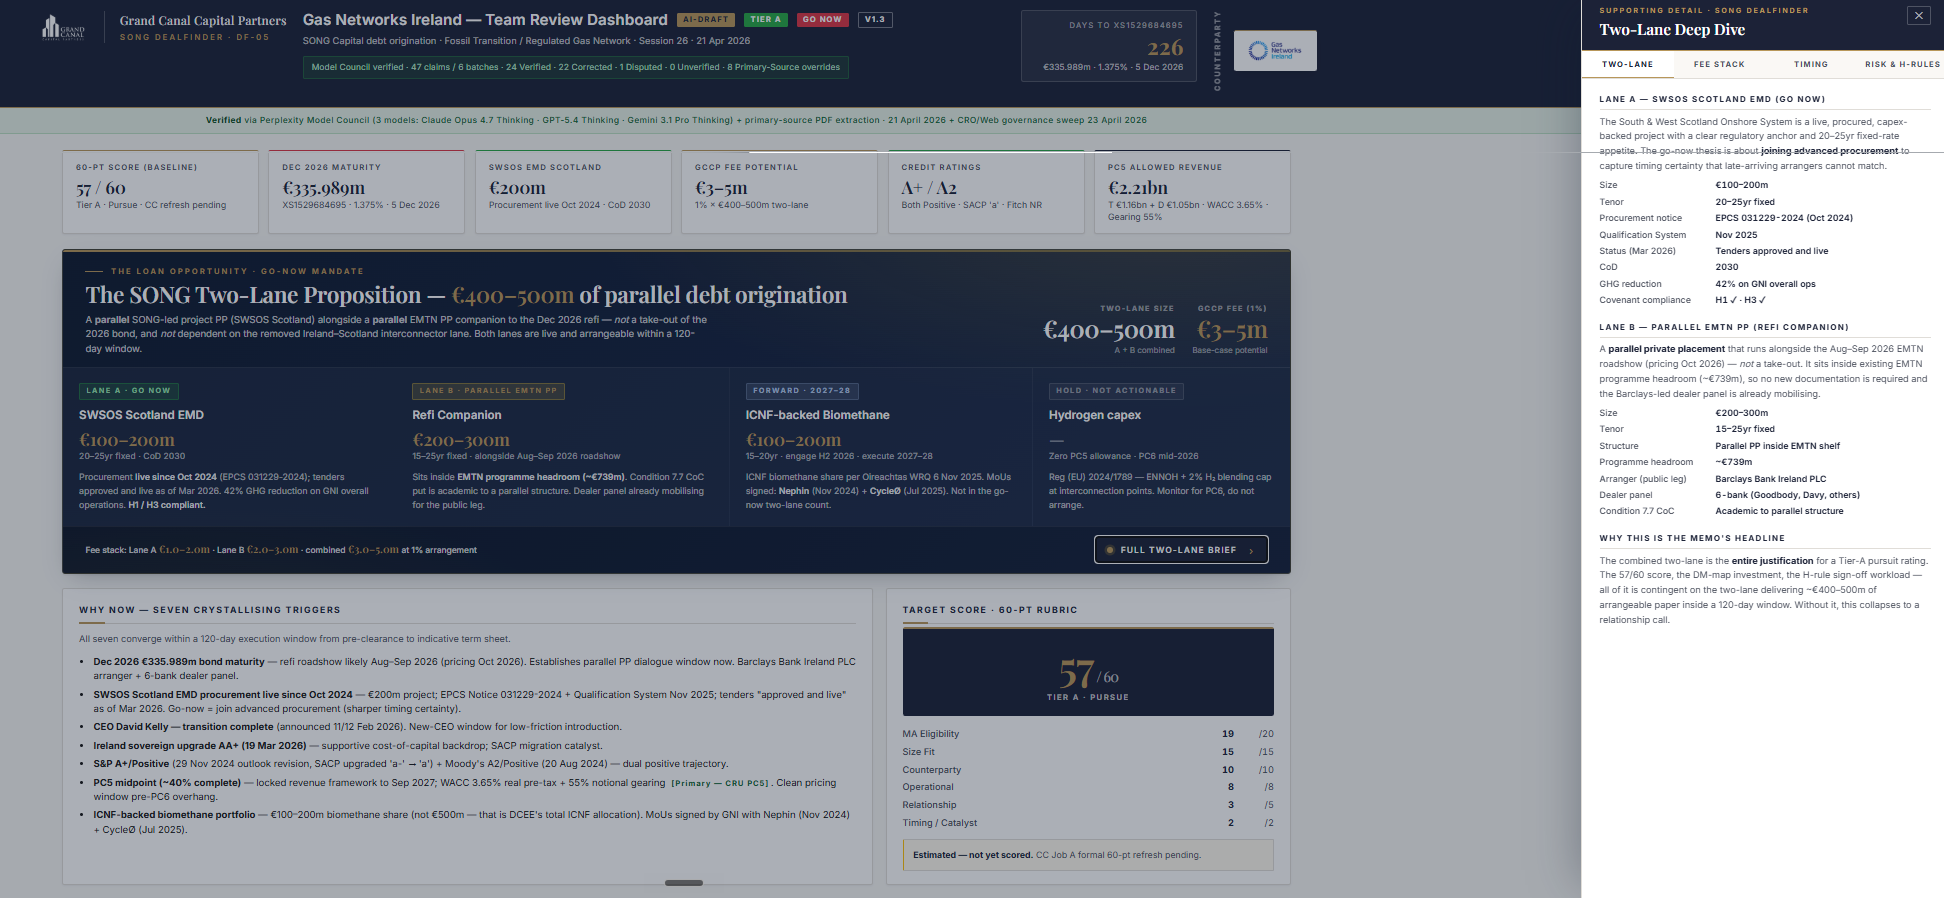Open the Days to XS1529684695 countdown card
The height and width of the screenshot is (898, 1944).
pyautogui.click(x=1109, y=46)
